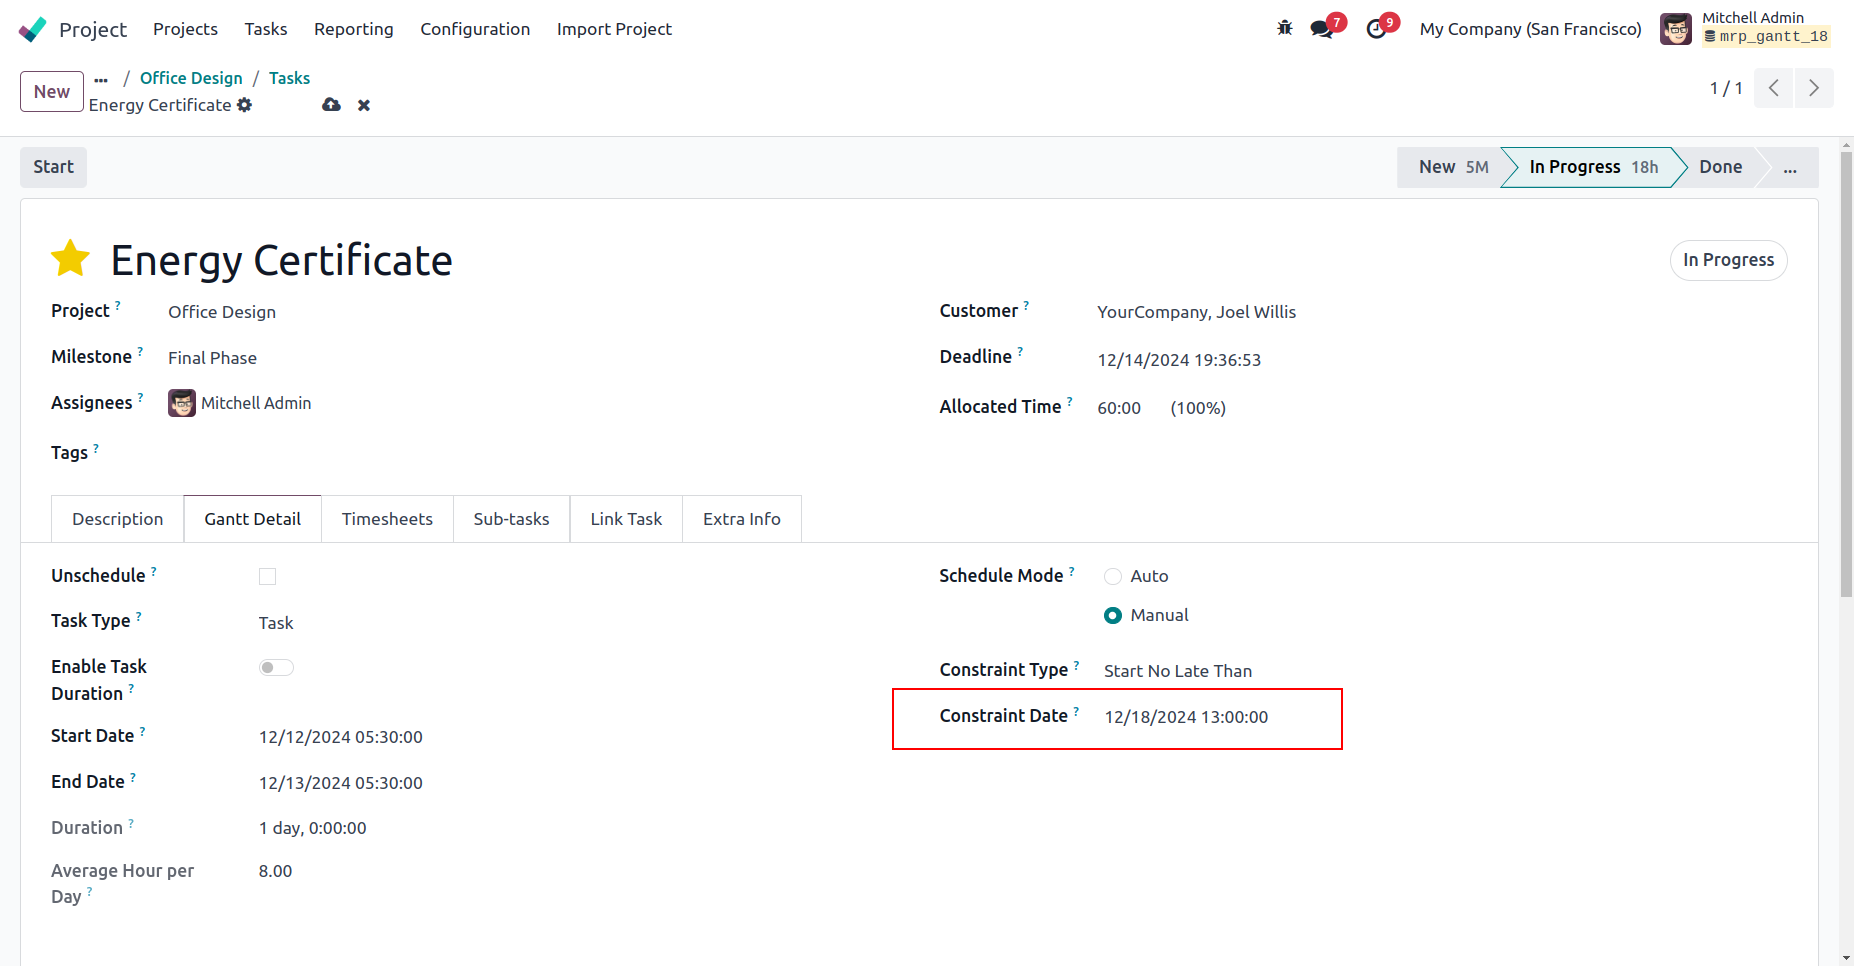Expand more stages ellipsis in status bar
Image resolution: width=1854 pixels, height=966 pixels.
pyautogui.click(x=1789, y=168)
